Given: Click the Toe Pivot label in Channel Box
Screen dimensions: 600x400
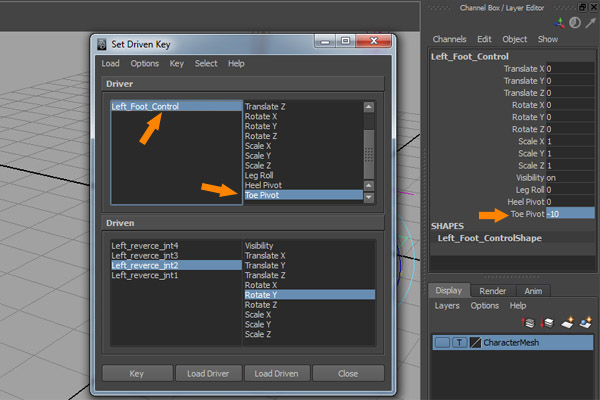Looking at the screenshot, I should [x=527, y=214].
